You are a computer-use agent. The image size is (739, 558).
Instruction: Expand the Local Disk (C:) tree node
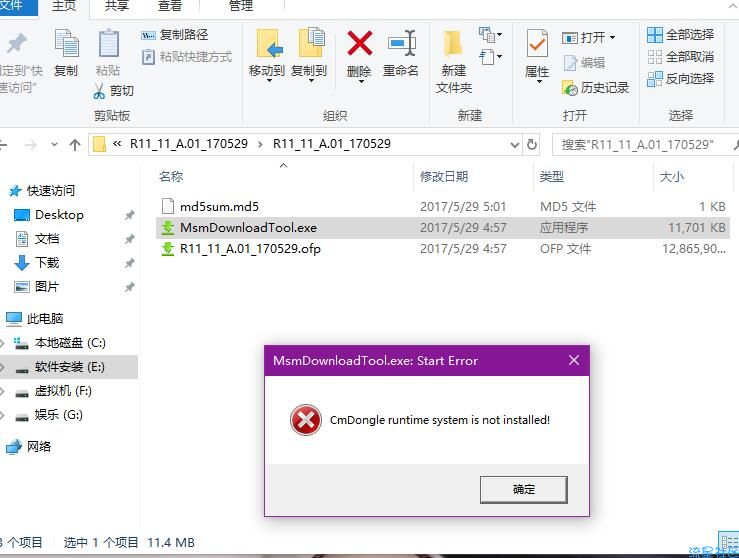point(2,343)
